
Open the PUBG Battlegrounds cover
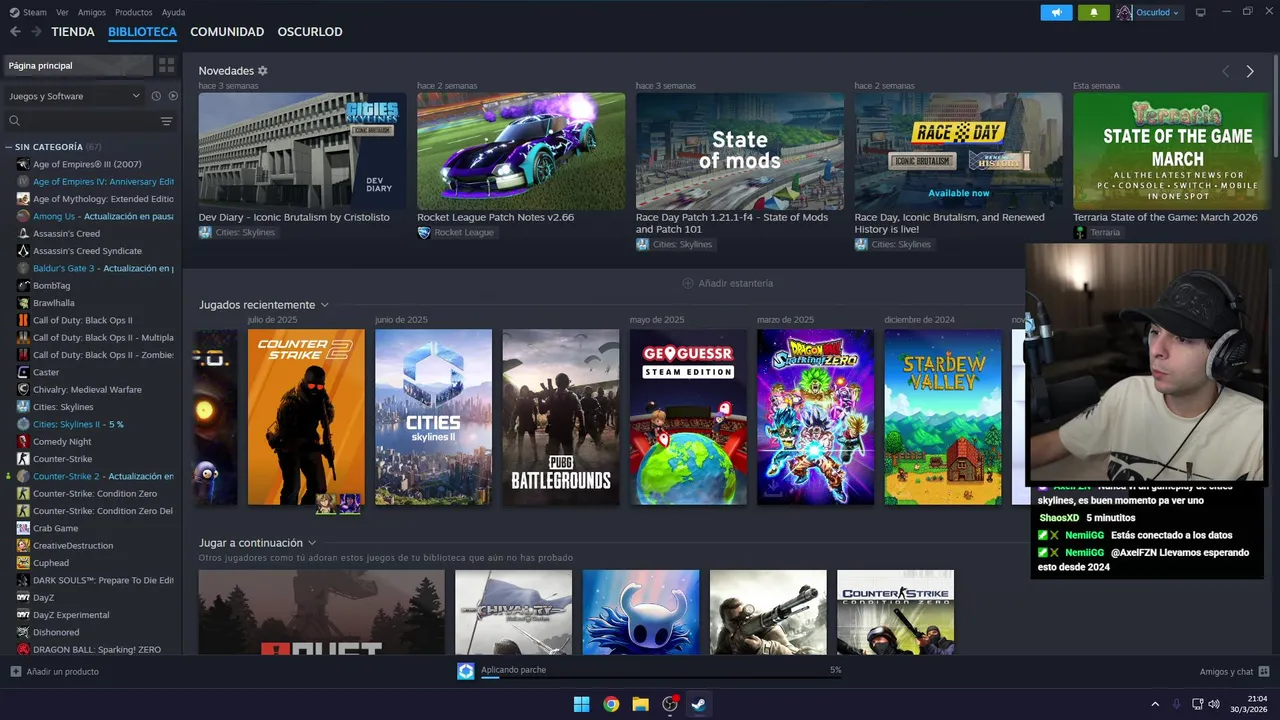tap(561, 417)
